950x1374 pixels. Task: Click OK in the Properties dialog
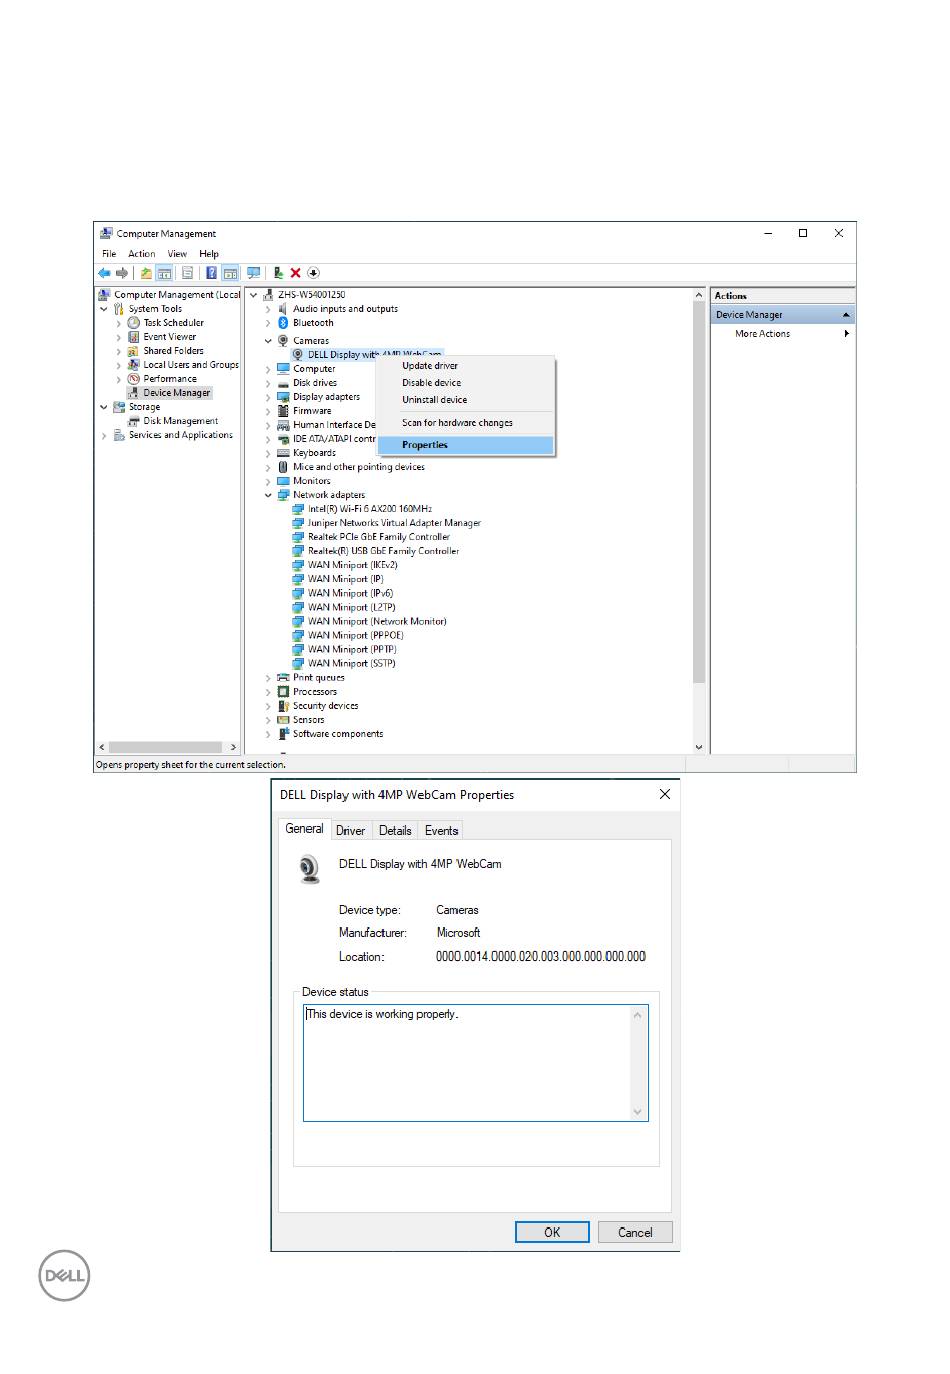(x=552, y=1232)
